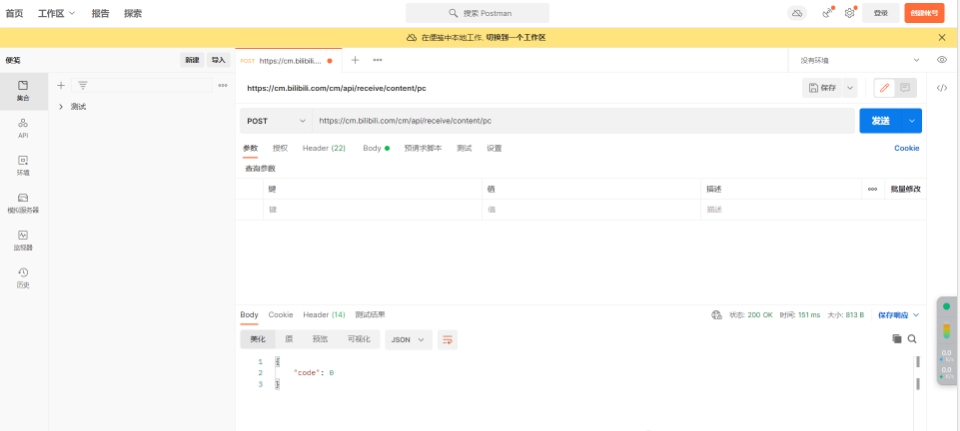Open the code snippet panel icon
This screenshot has height=431, width=960.
click(x=942, y=88)
